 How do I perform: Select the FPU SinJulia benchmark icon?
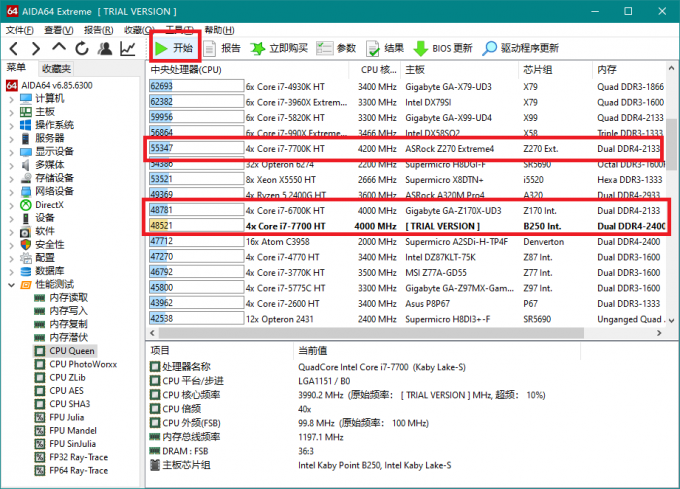39,444
